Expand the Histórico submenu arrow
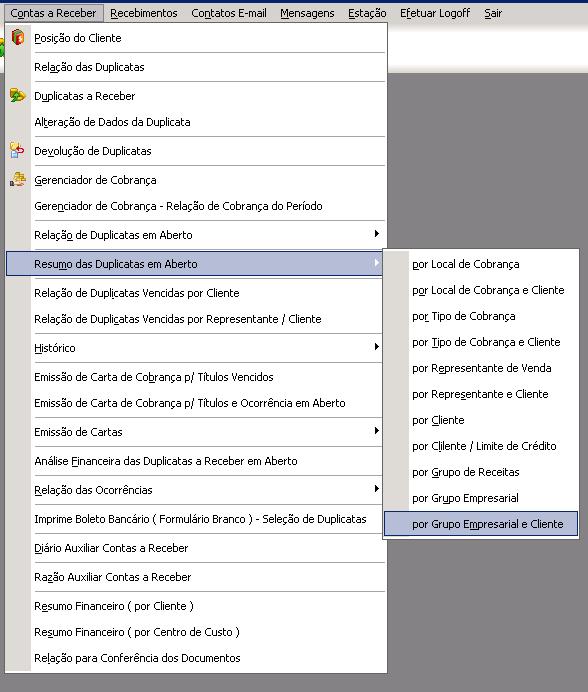 (377, 347)
